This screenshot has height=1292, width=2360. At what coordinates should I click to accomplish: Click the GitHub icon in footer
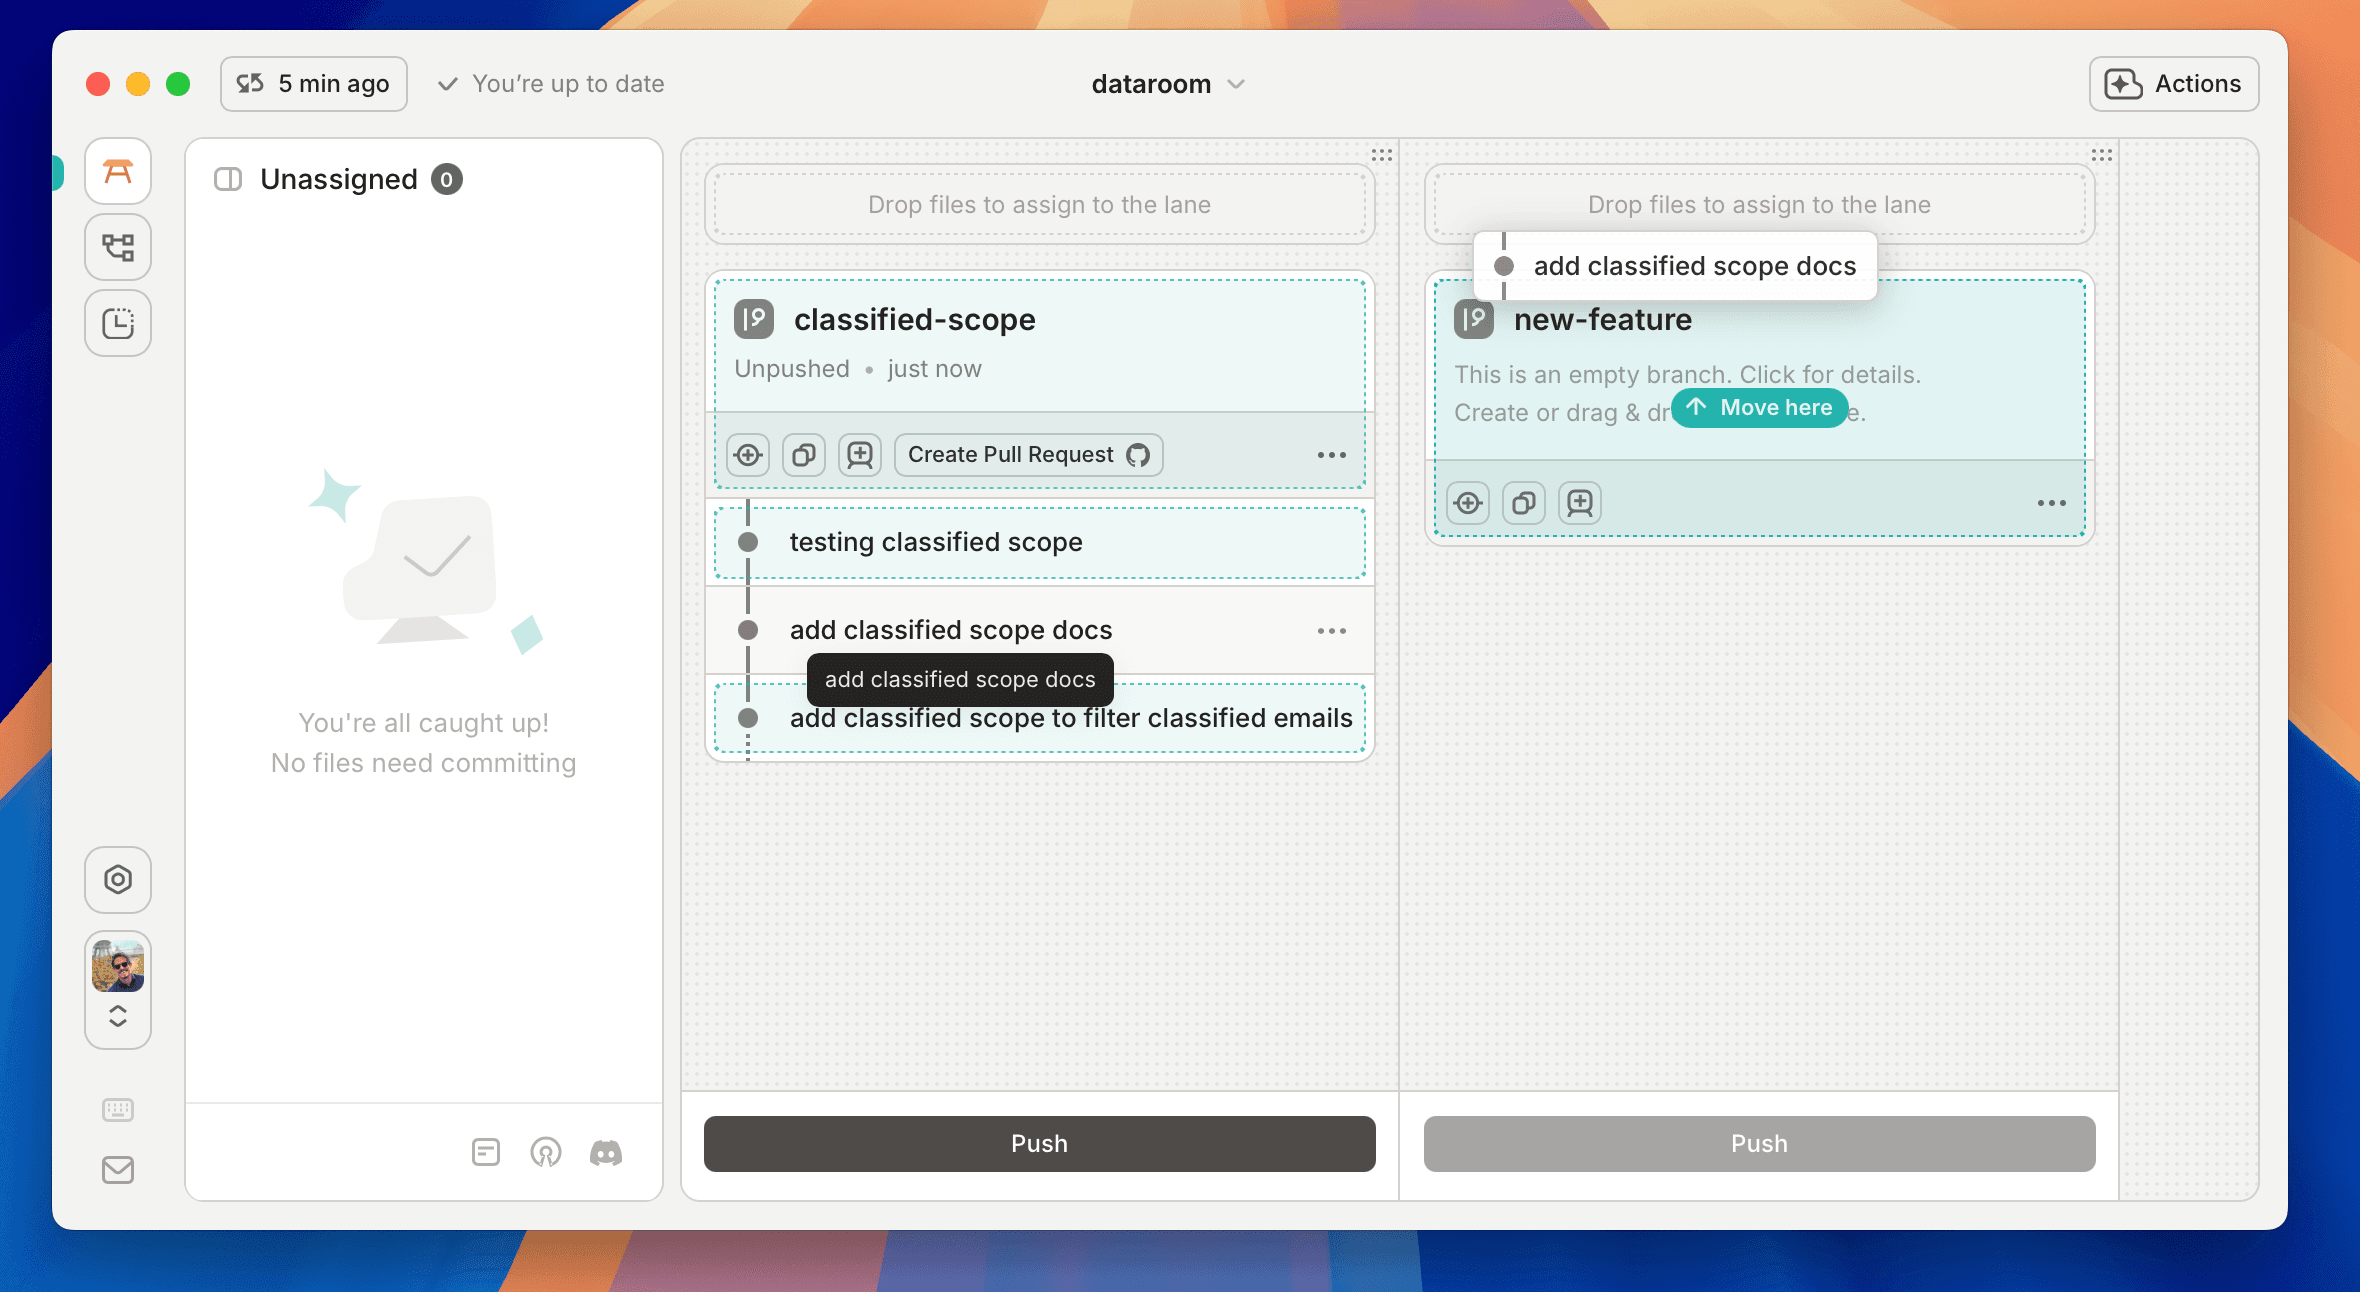point(546,1153)
